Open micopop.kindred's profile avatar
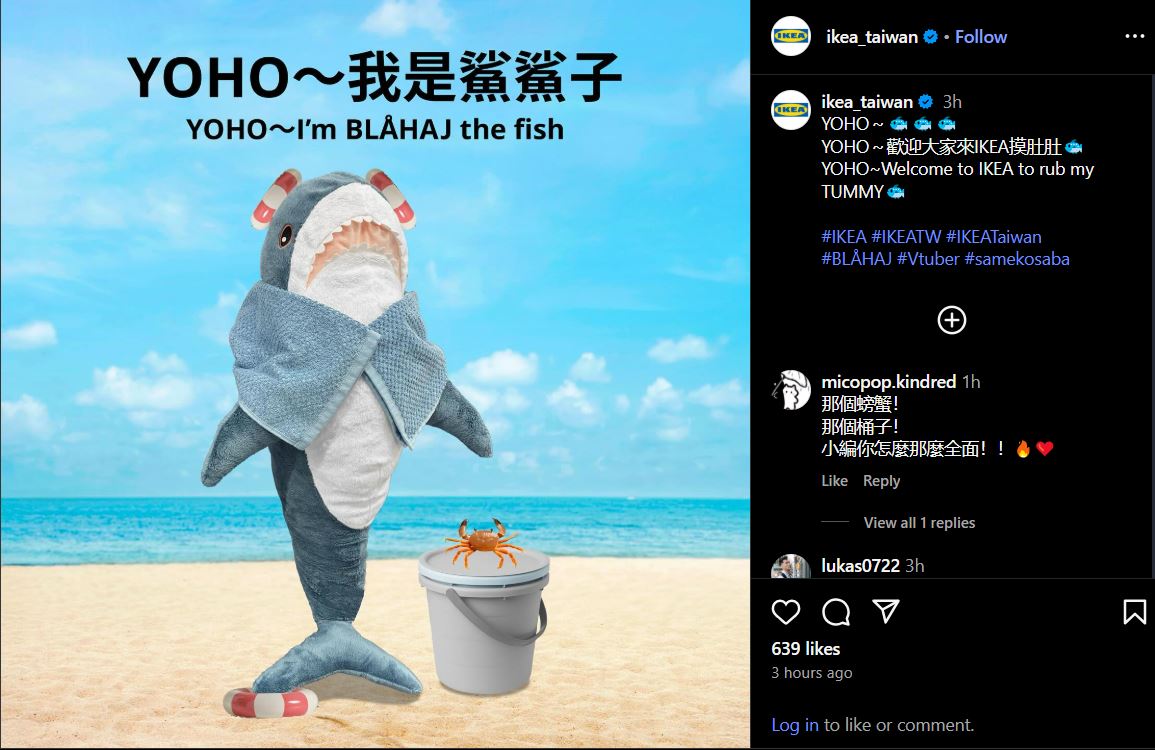Viewport: 1155px width, 750px height. [x=790, y=390]
